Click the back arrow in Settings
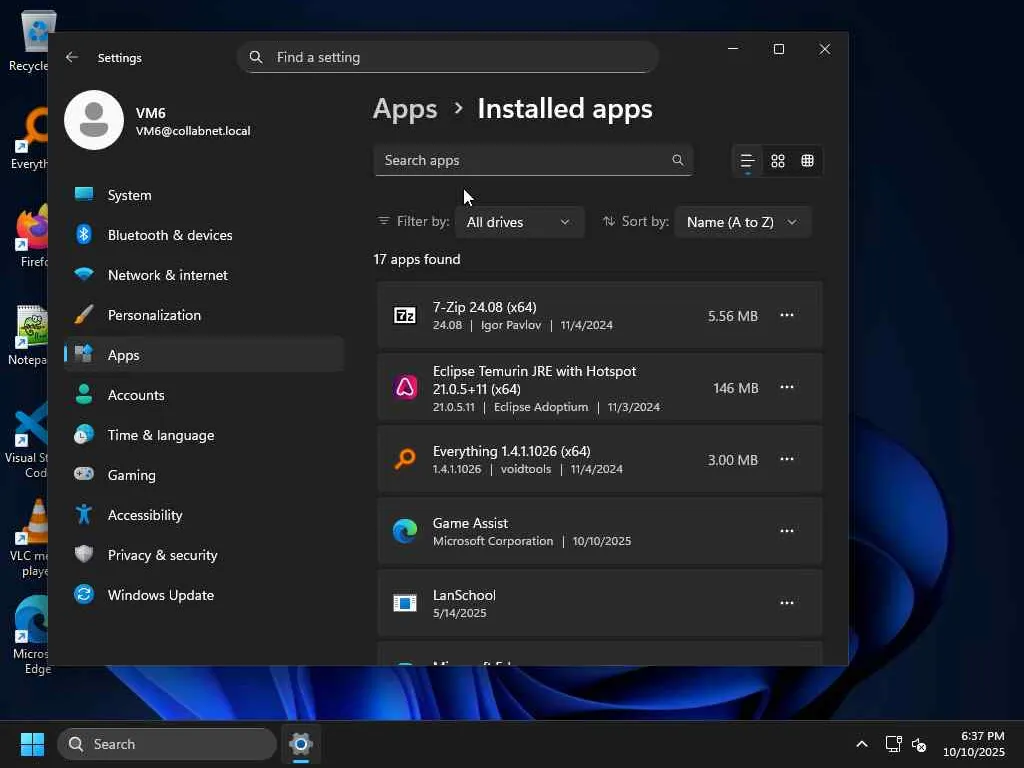The width and height of the screenshot is (1024, 768). [x=72, y=58]
